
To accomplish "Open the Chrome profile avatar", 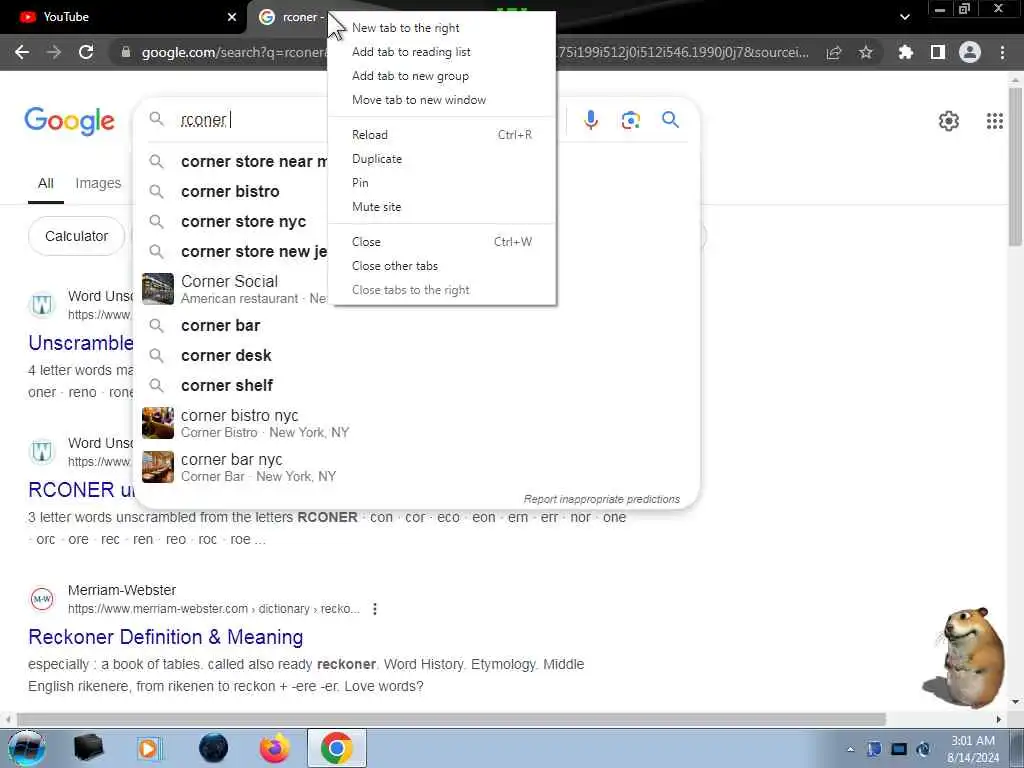I will click(x=970, y=52).
